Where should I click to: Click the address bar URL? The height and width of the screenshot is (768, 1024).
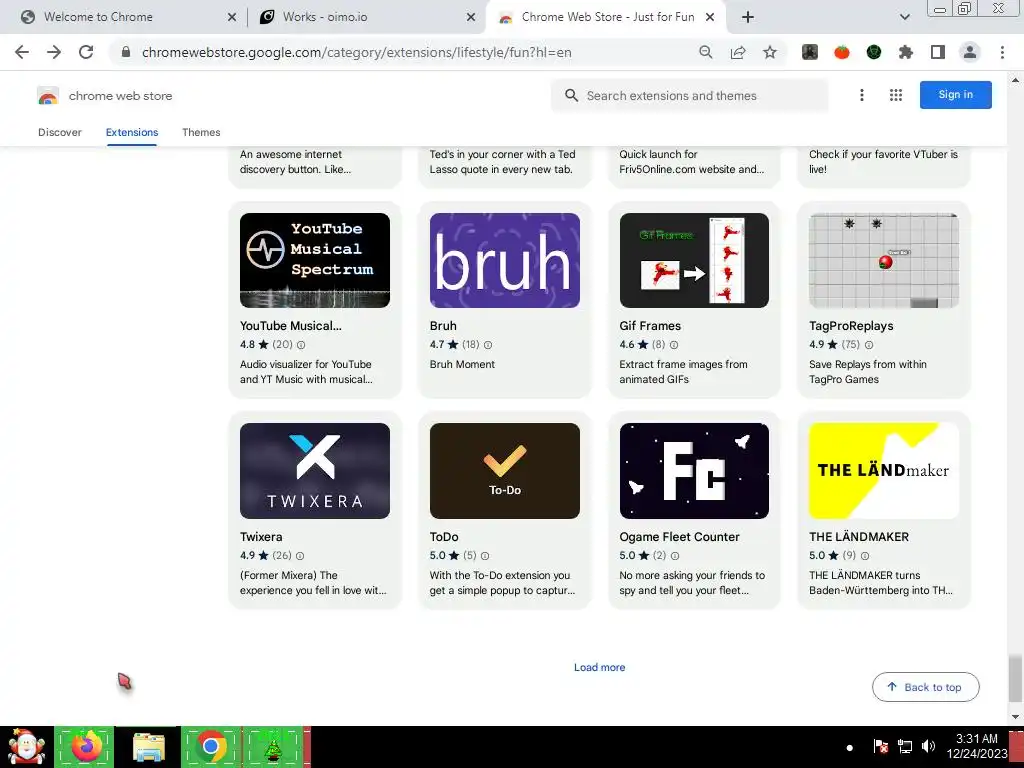[x=357, y=52]
